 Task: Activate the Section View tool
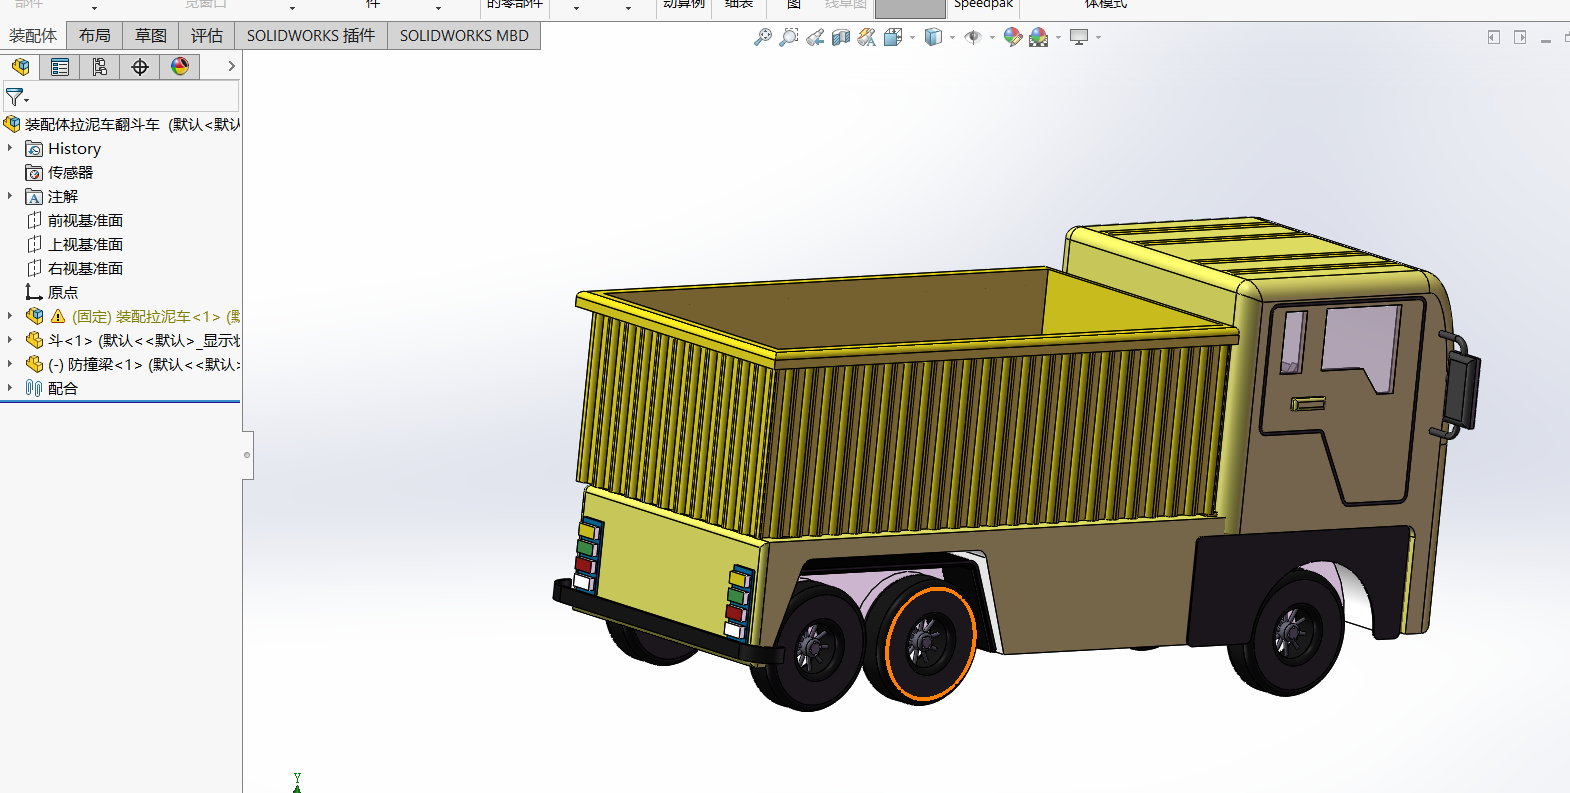pos(841,37)
